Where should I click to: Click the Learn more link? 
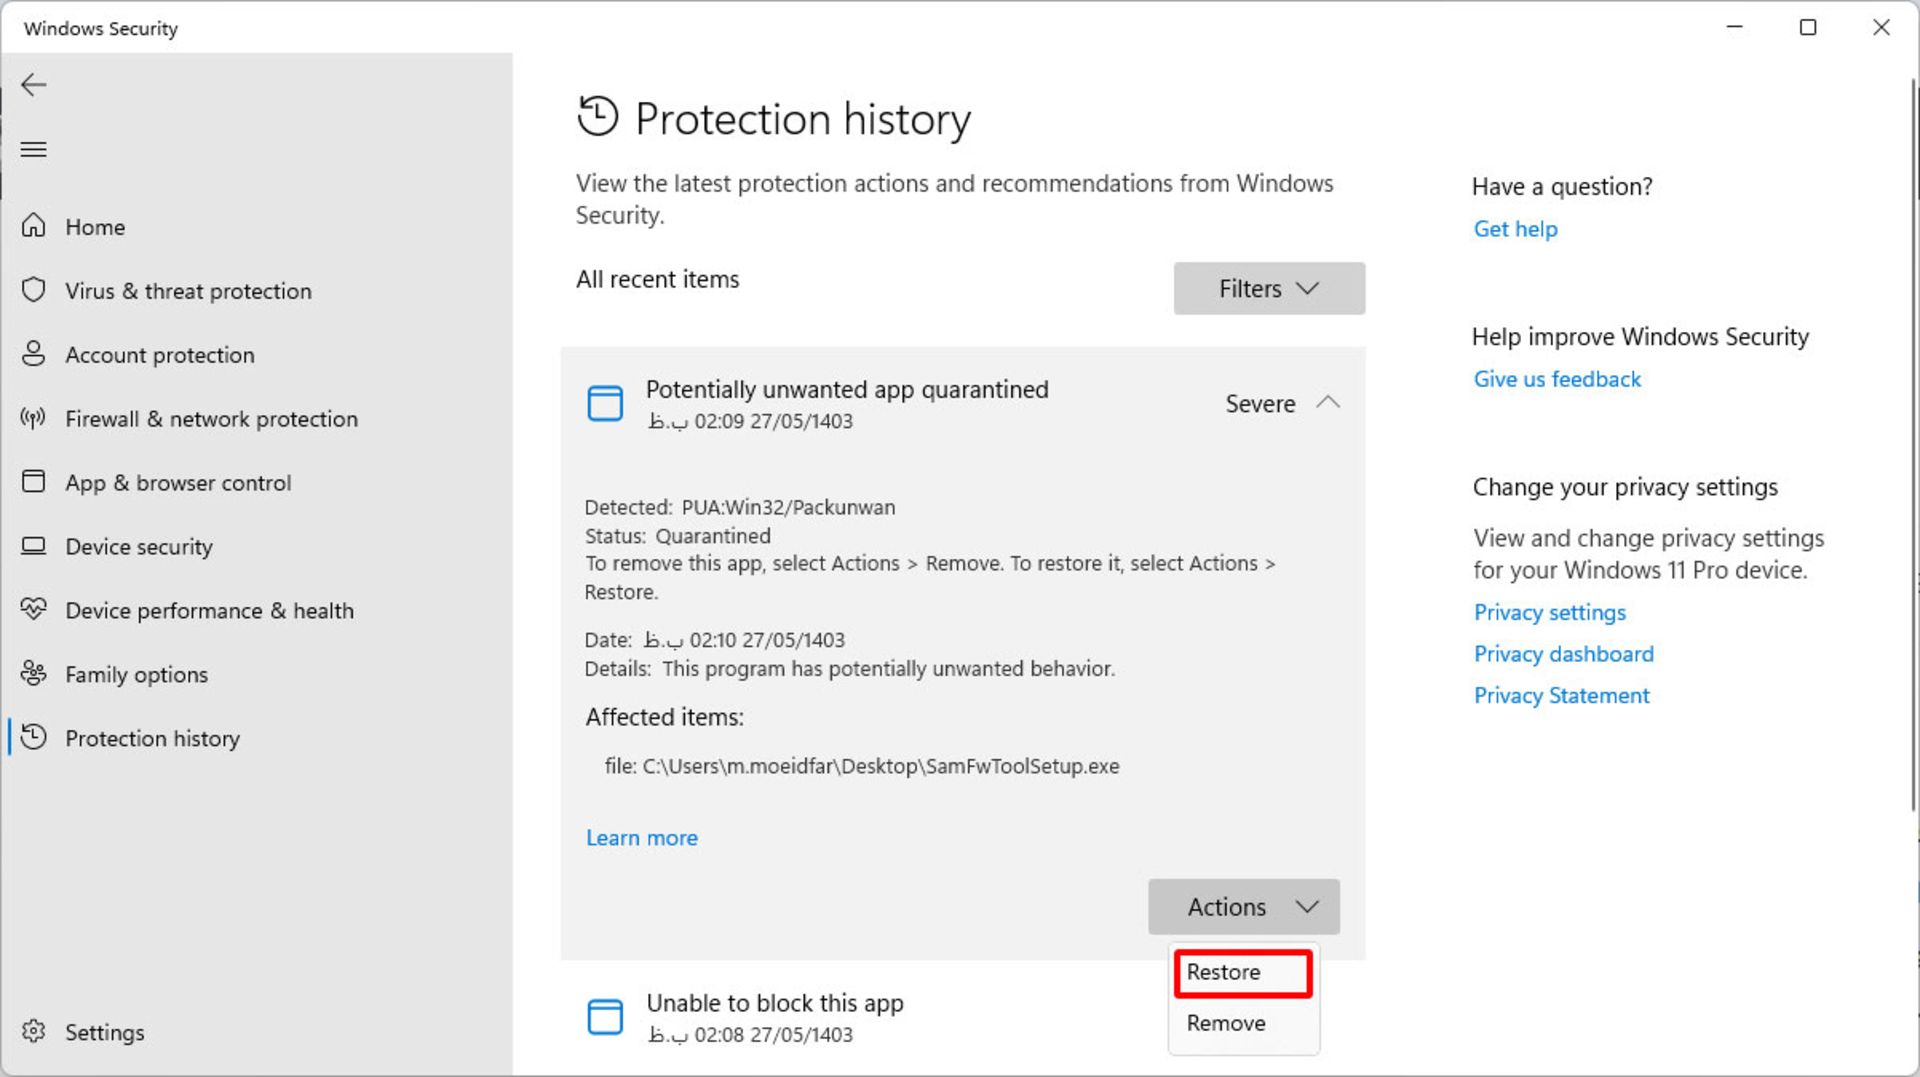coord(642,838)
